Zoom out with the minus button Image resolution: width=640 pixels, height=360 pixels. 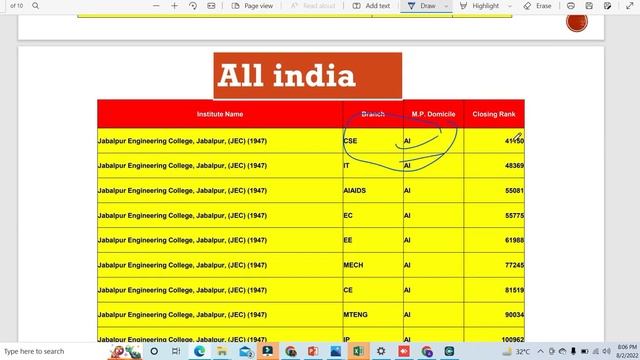(x=156, y=6)
